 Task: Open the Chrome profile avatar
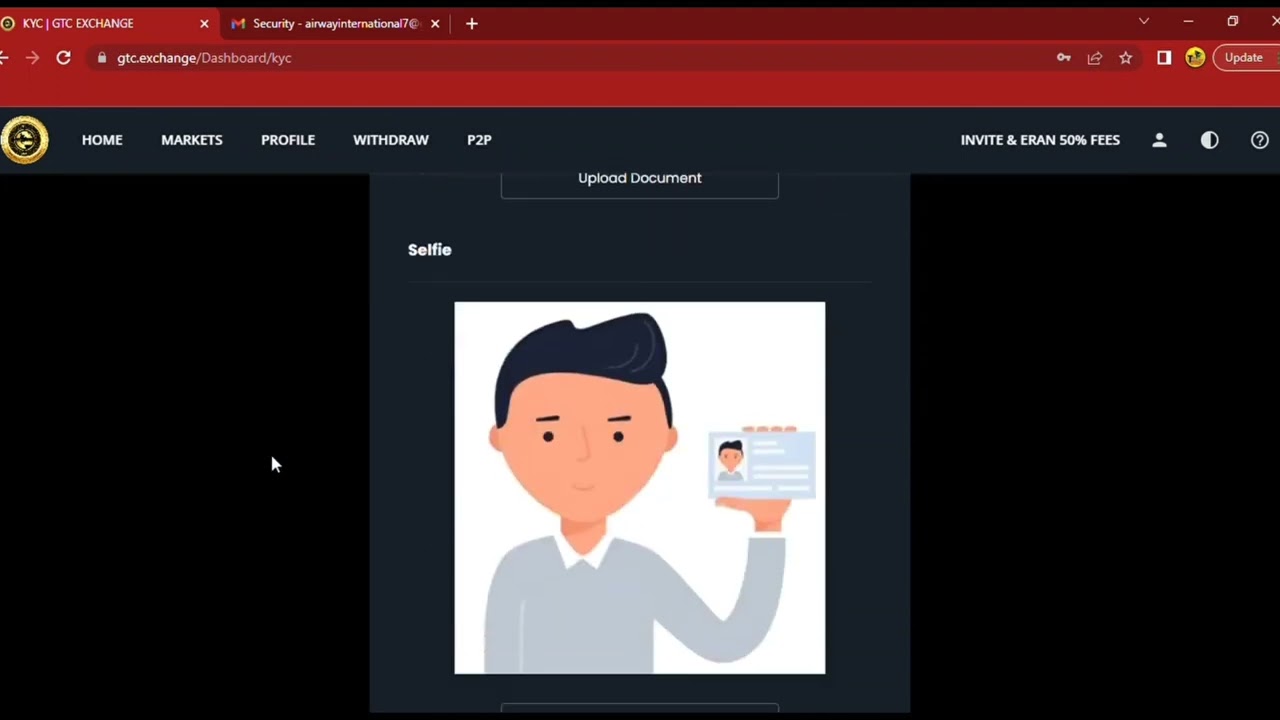(1195, 58)
